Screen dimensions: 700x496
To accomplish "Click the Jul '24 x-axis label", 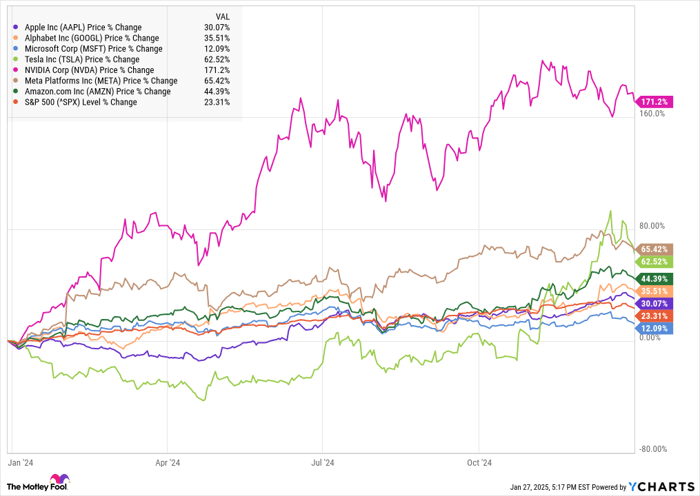I will click(324, 462).
